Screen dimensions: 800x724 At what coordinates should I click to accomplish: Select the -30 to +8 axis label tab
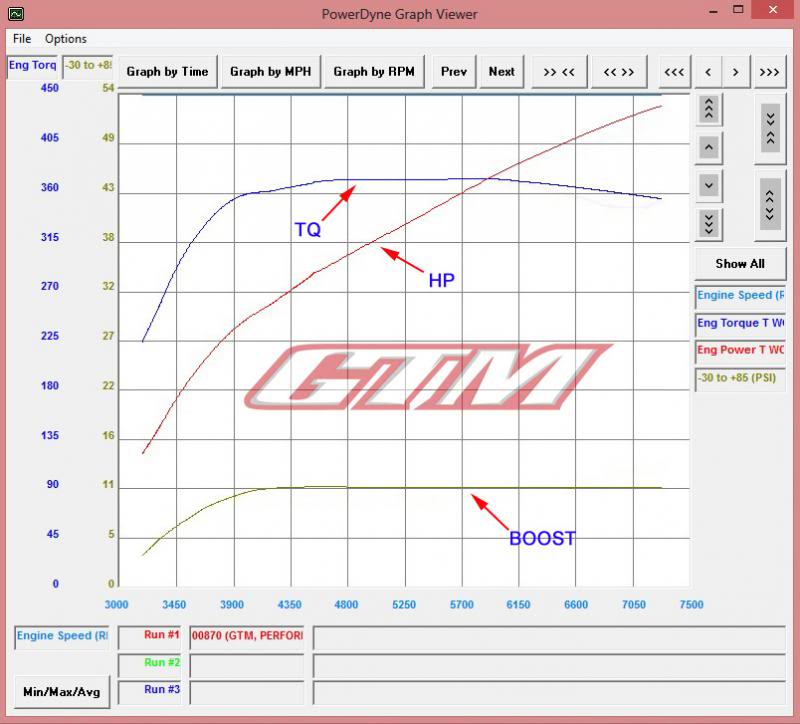[x=88, y=66]
